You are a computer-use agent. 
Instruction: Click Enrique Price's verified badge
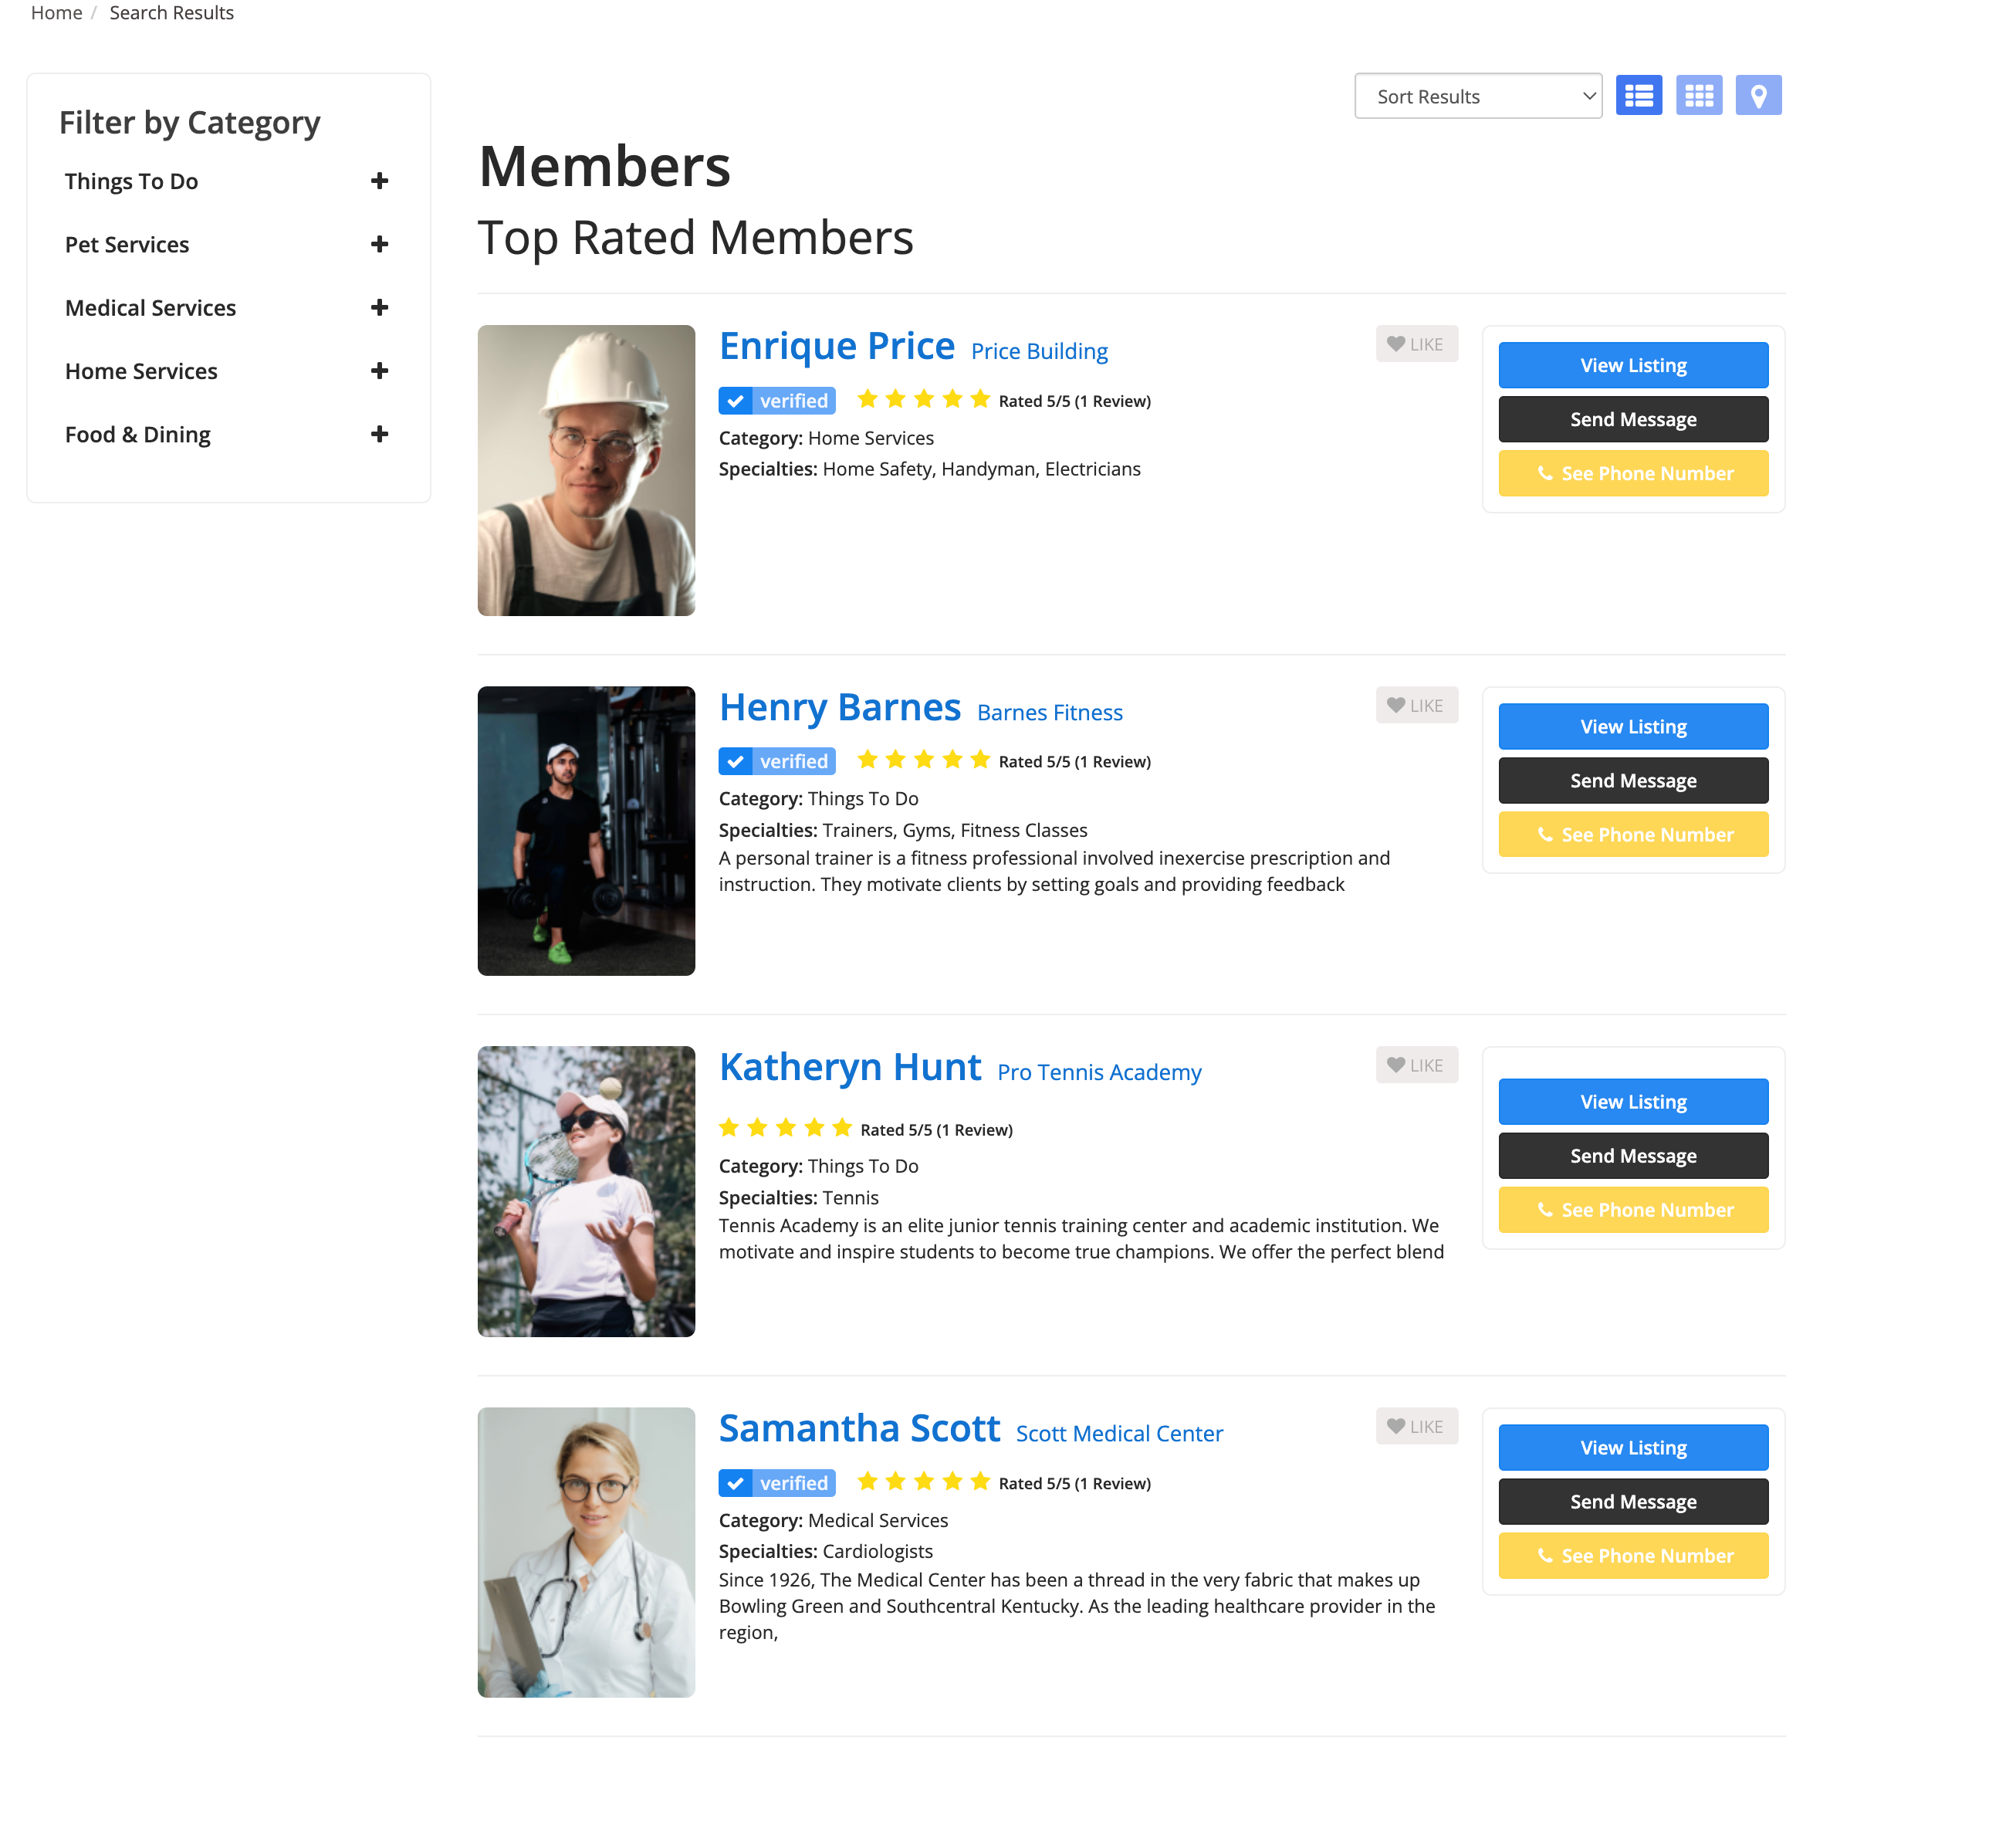[776, 401]
